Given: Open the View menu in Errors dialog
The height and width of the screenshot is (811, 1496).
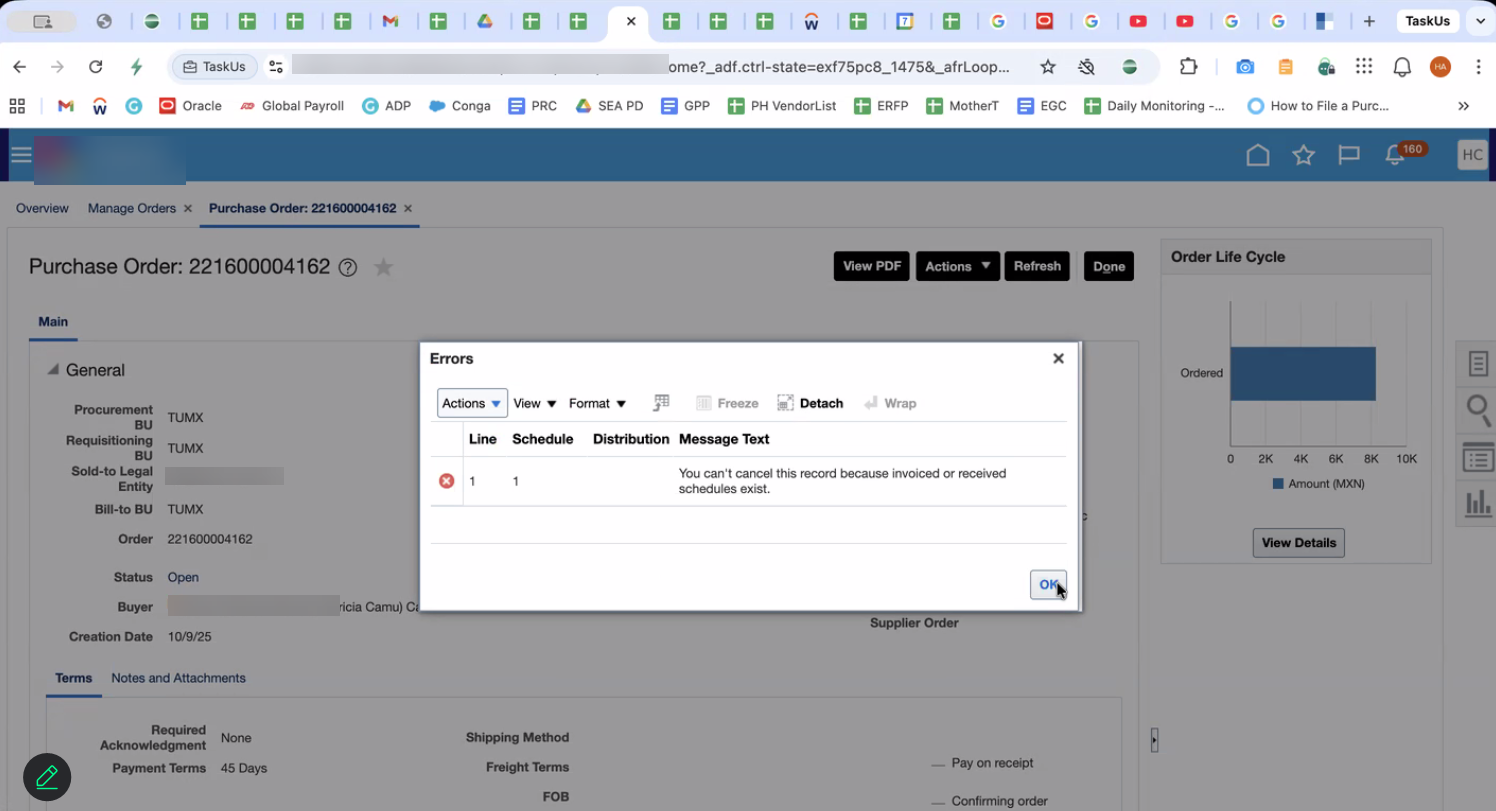Looking at the screenshot, I should [x=535, y=403].
